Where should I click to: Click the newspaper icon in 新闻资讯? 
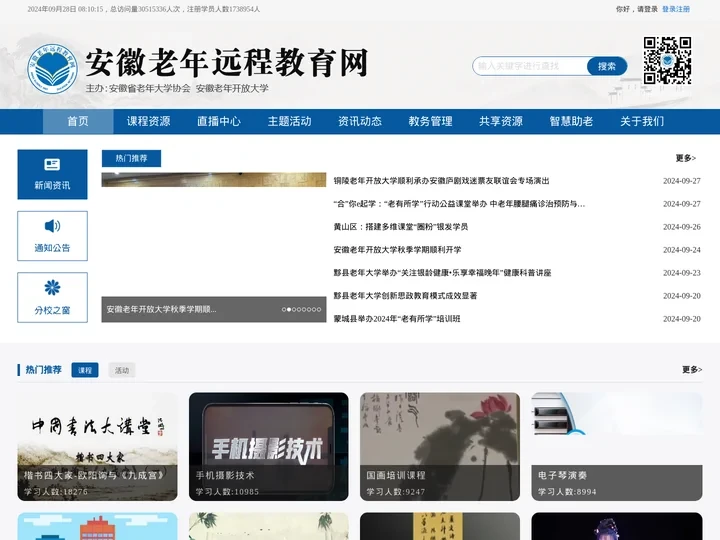point(52,164)
